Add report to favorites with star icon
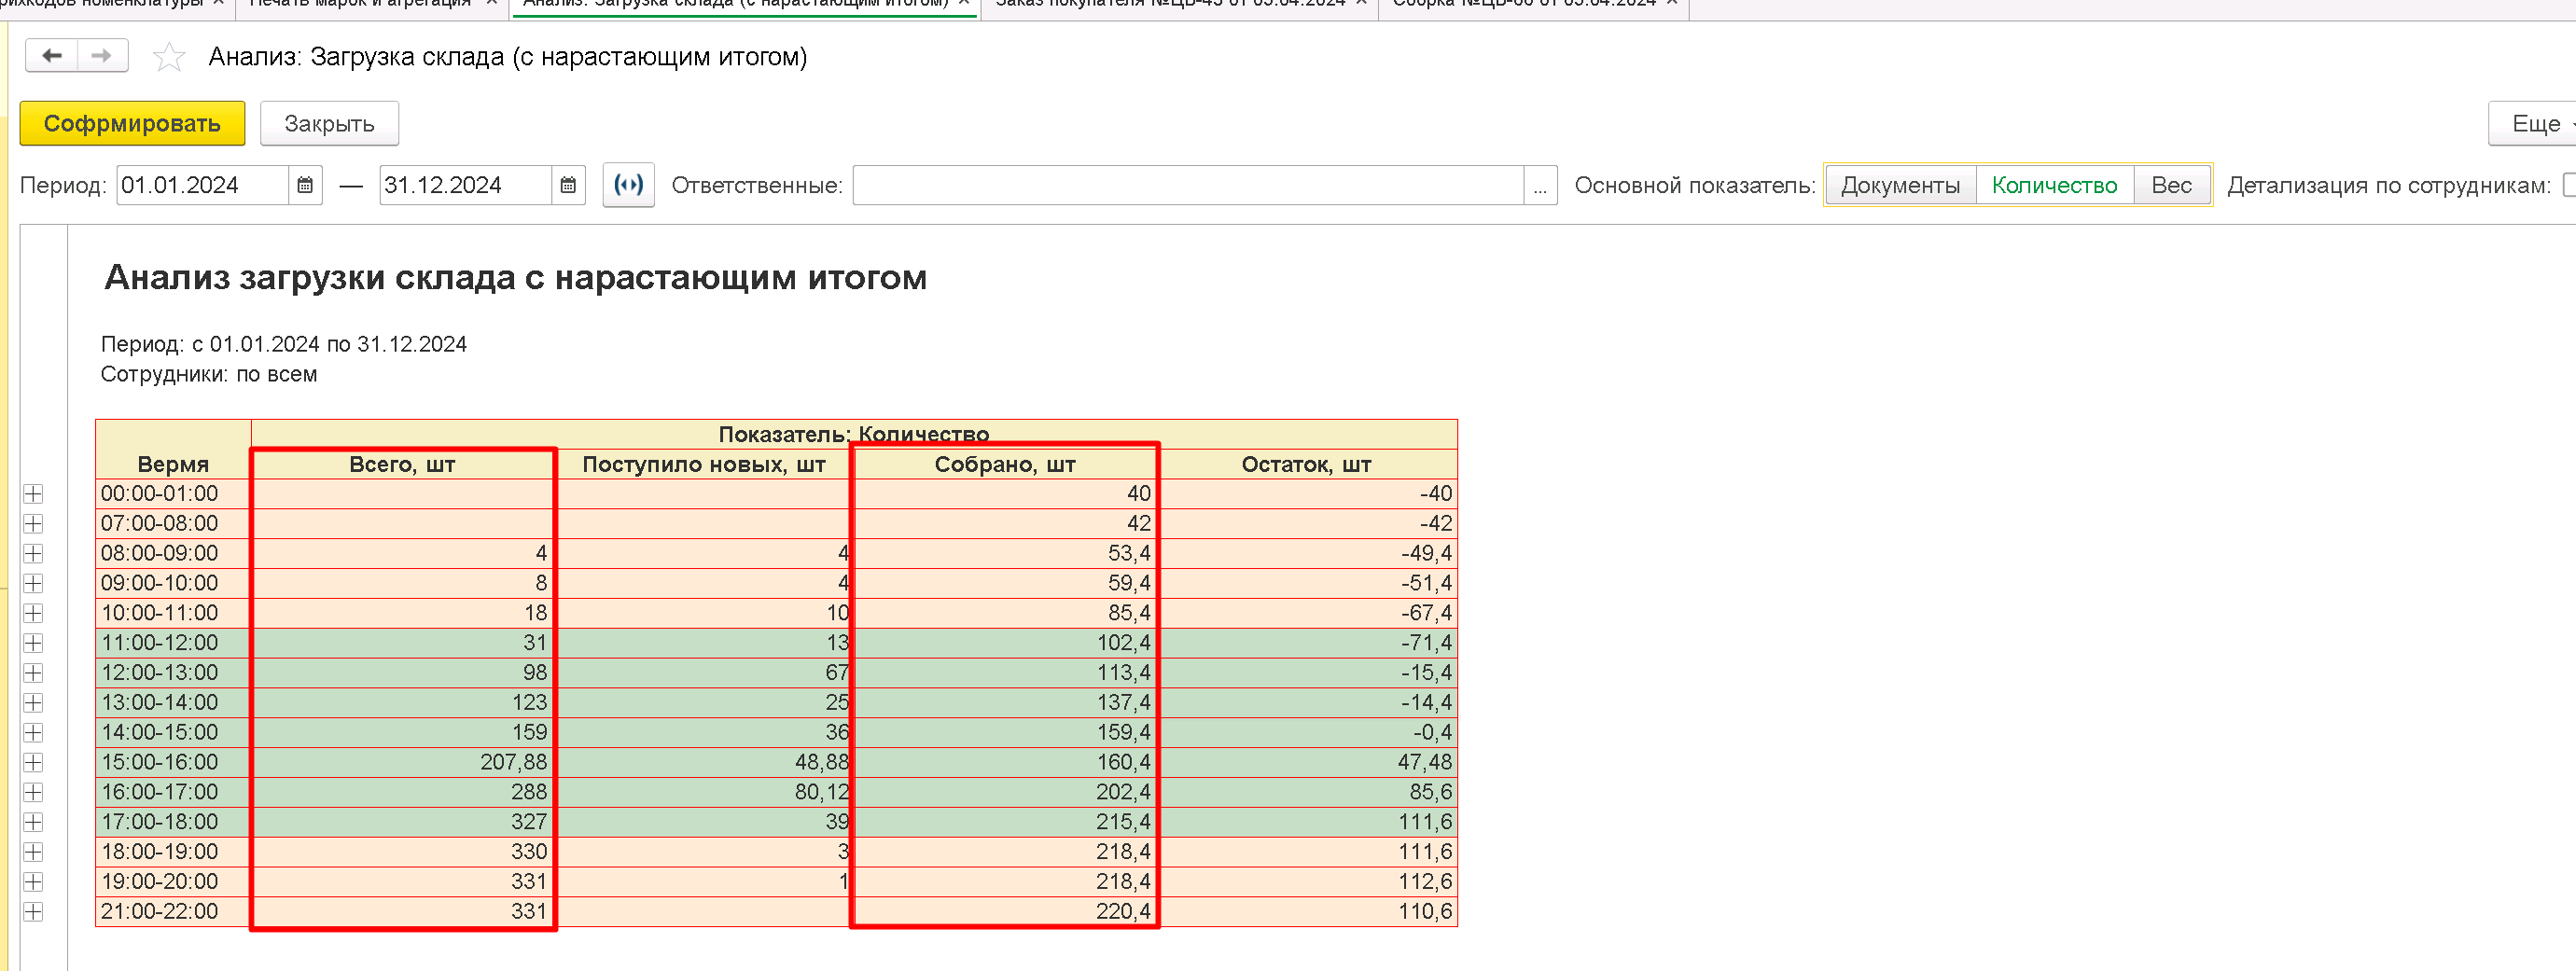 [x=169, y=57]
